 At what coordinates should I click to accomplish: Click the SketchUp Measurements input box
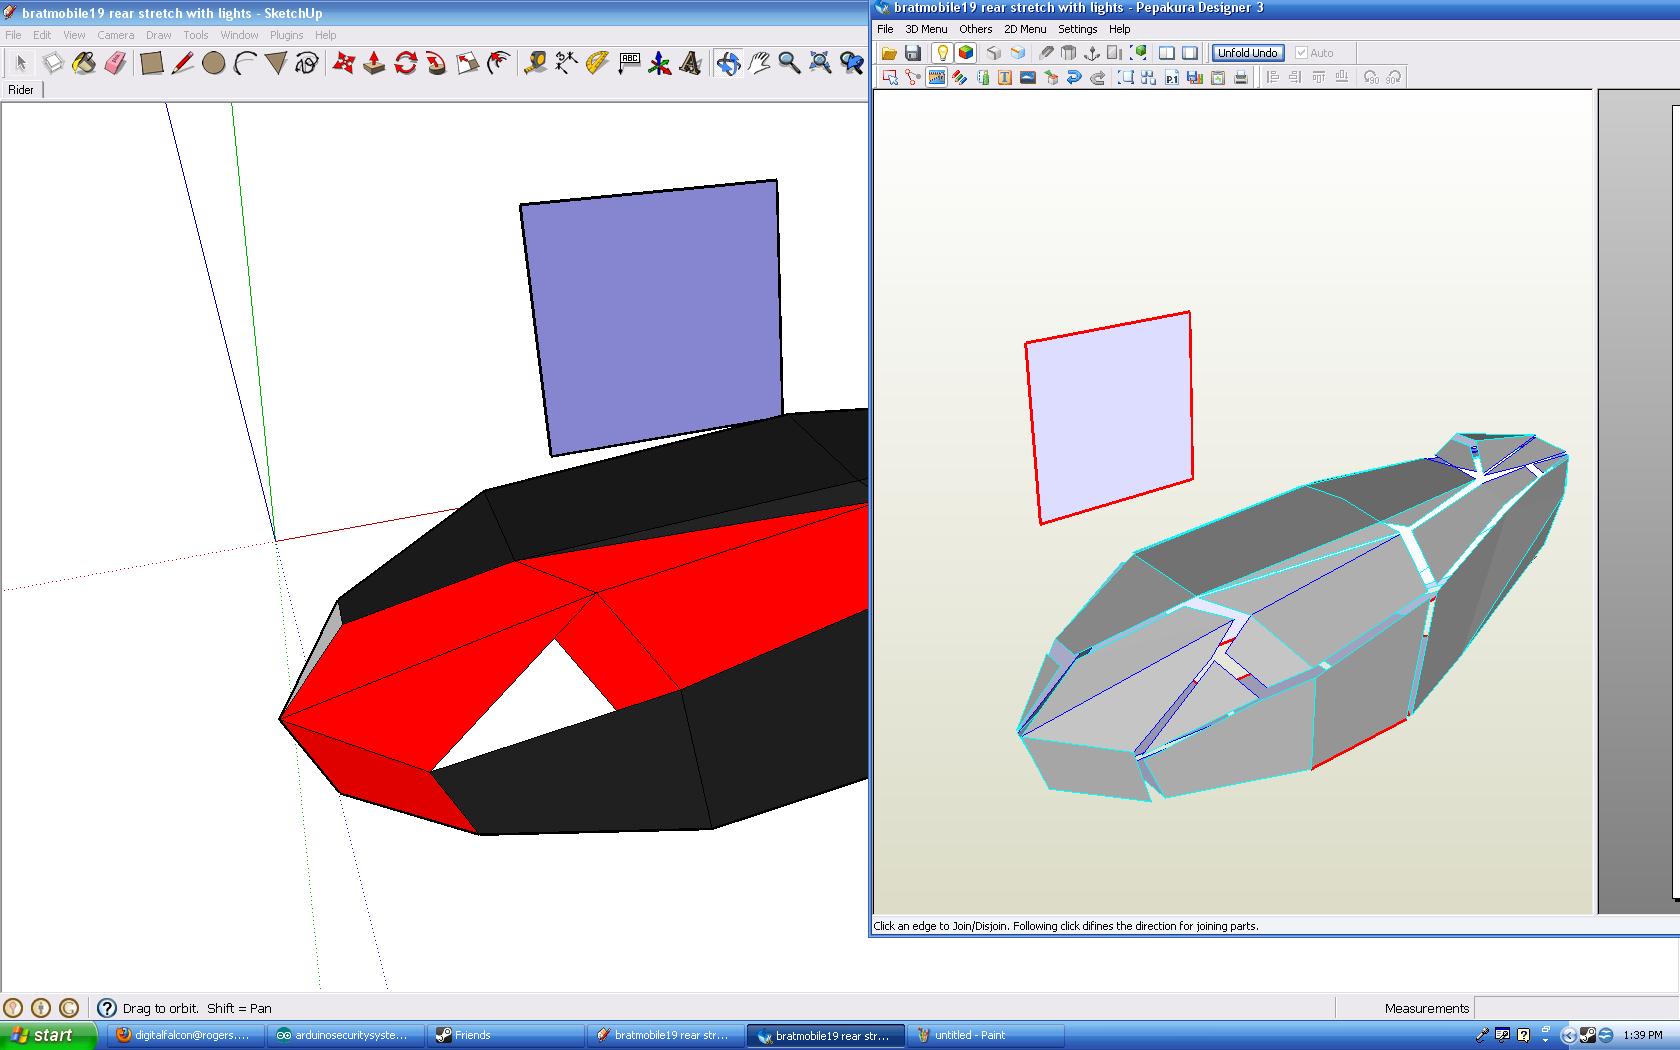pos(1576,1008)
